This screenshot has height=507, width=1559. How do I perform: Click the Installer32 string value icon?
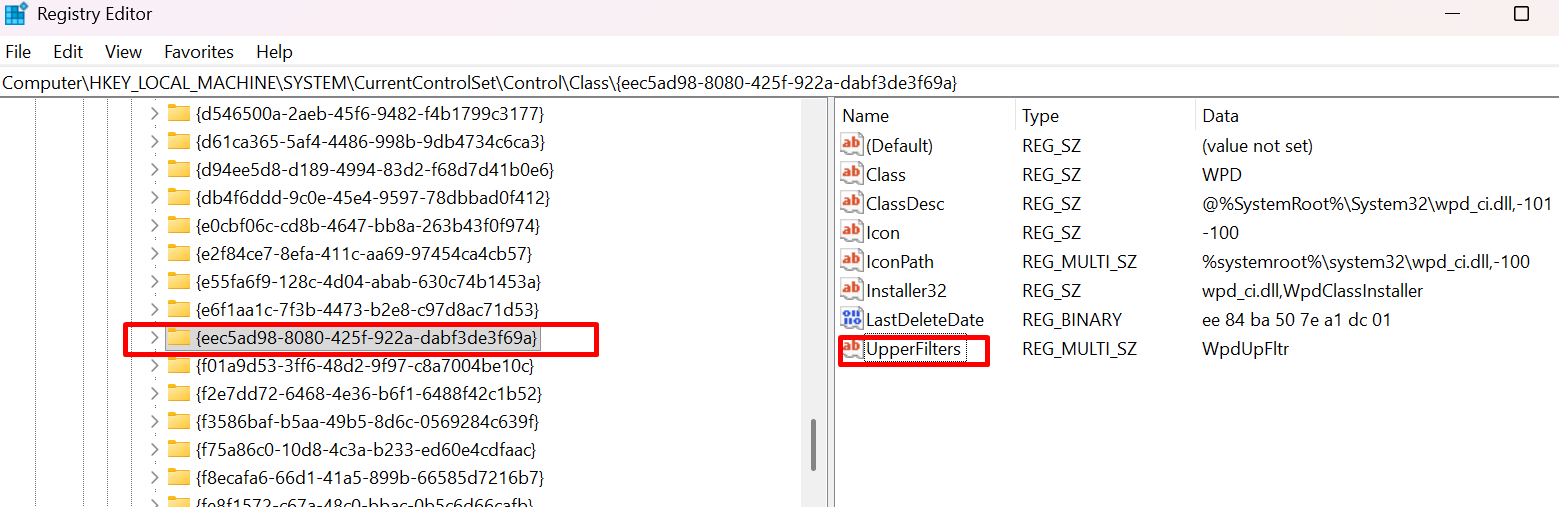click(x=851, y=290)
